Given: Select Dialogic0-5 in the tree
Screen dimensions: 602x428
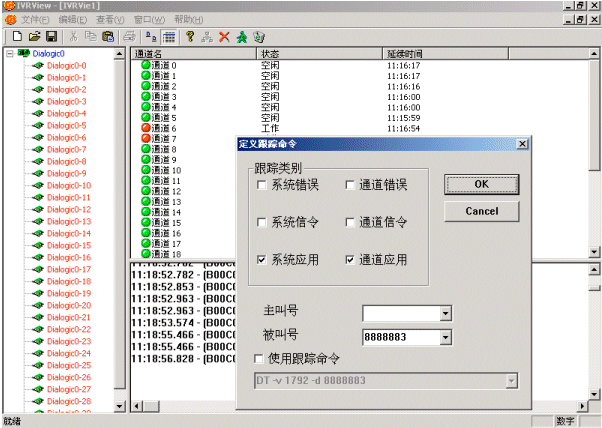Looking at the screenshot, I should [x=67, y=125].
